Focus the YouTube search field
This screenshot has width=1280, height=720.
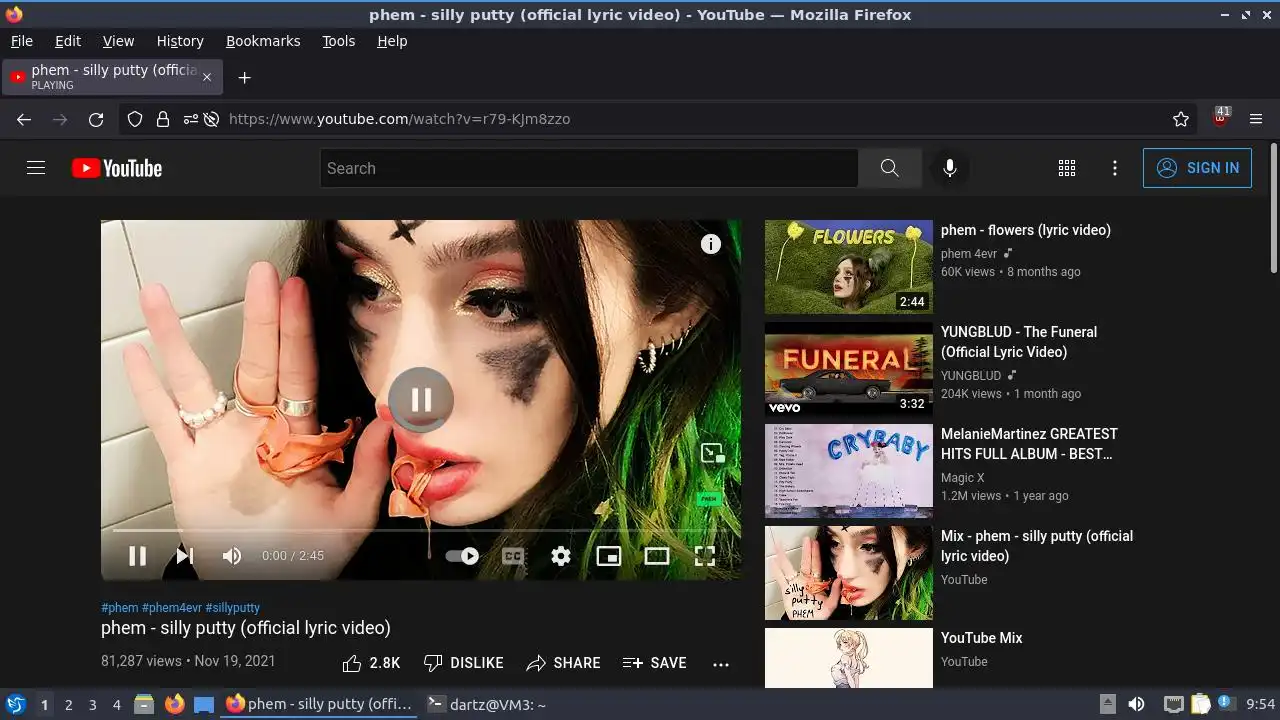pyautogui.click(x=589, y=168)
